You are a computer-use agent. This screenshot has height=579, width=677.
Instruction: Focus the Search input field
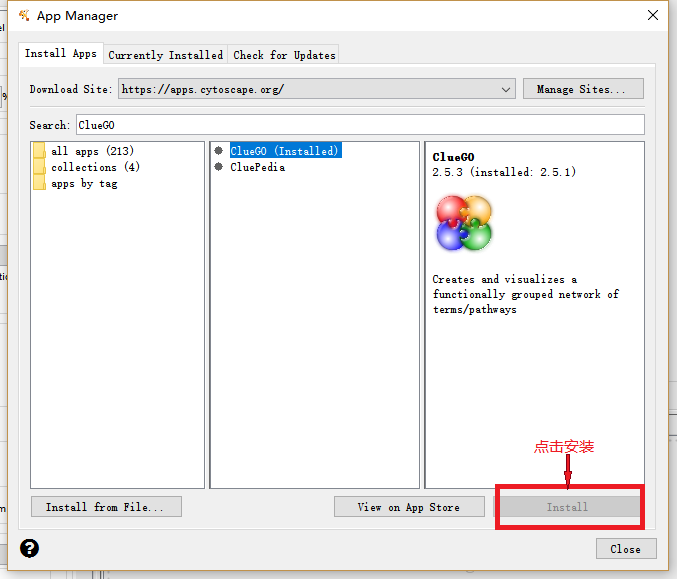361,125
